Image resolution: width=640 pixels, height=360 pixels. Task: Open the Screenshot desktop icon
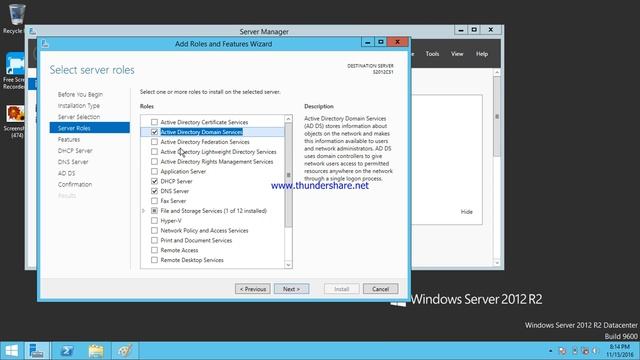pos(15,122)
